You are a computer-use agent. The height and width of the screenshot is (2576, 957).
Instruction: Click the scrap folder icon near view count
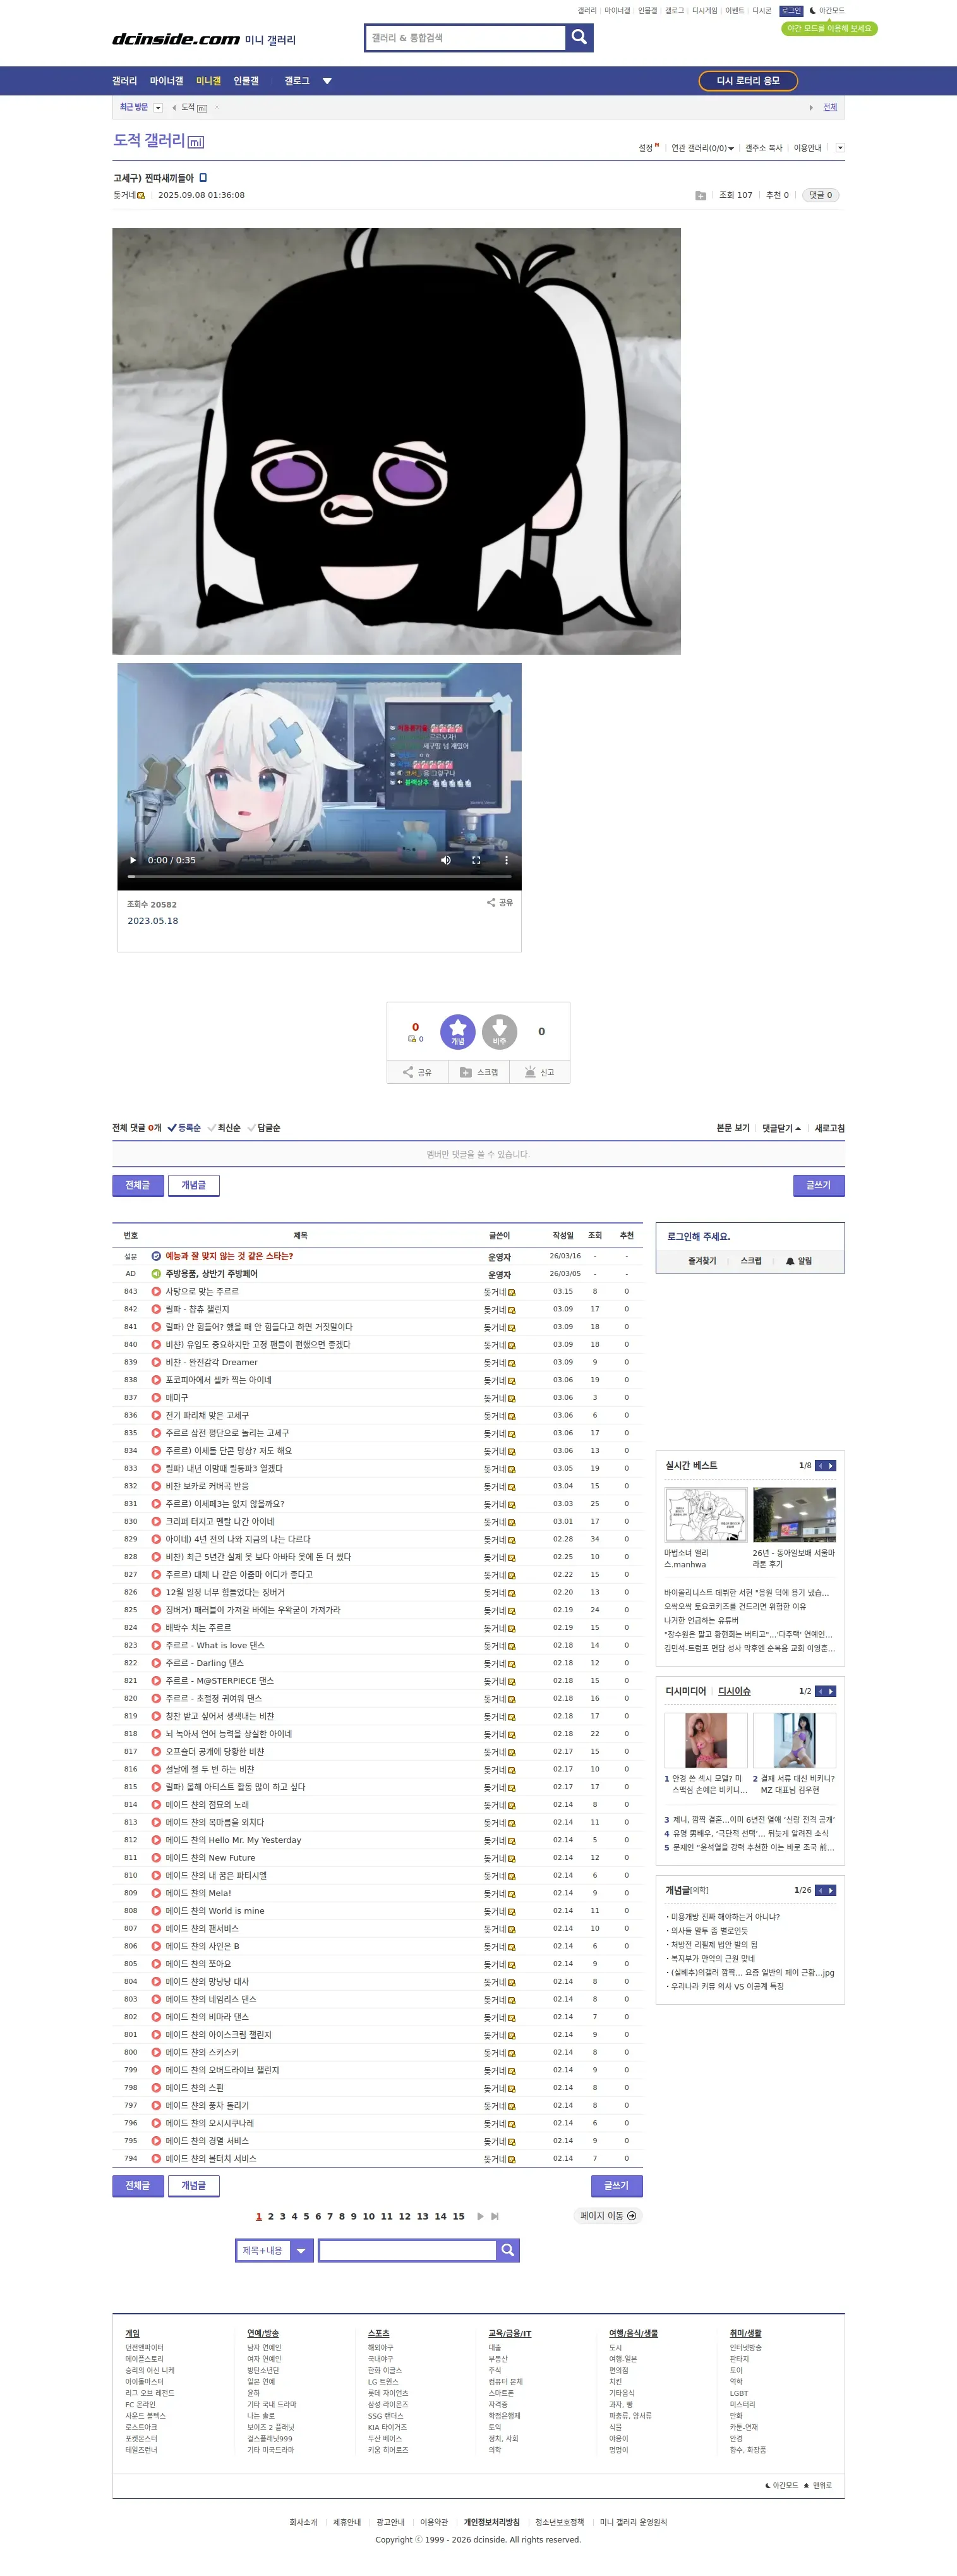[700, 196]
